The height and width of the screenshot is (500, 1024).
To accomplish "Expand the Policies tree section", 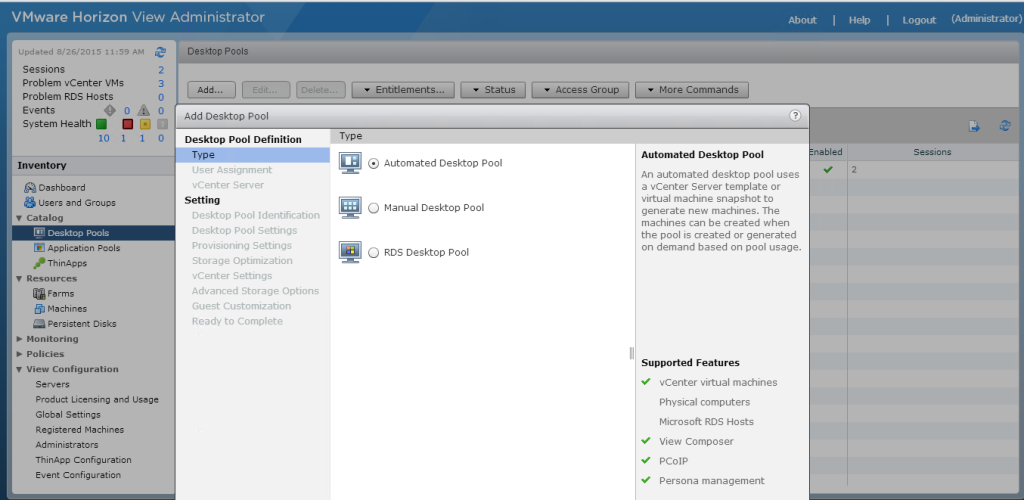I will [x=20, y=354].
